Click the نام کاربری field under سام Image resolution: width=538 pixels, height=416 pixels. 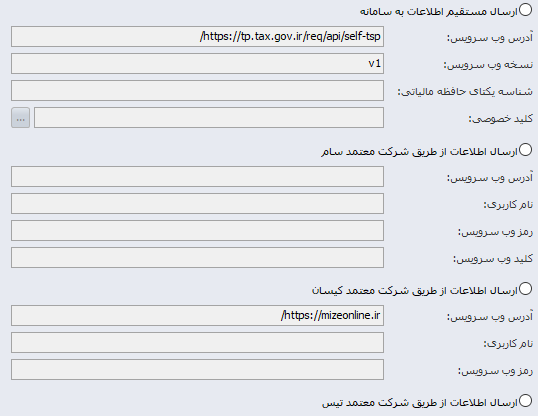point(197,204)
